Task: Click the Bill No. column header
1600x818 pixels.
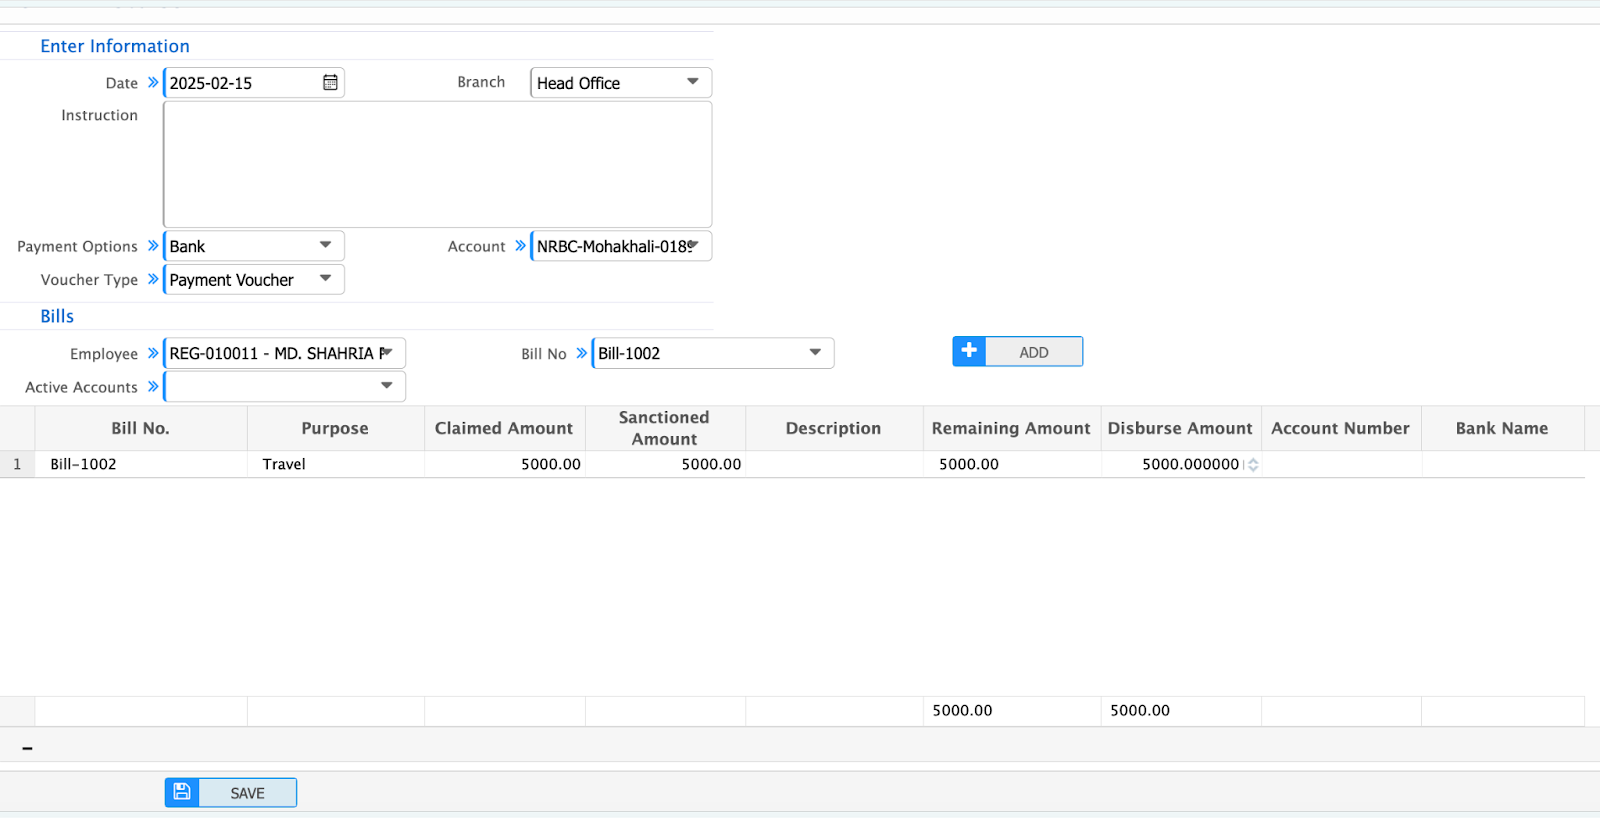Action: click(x=140, y=428)
